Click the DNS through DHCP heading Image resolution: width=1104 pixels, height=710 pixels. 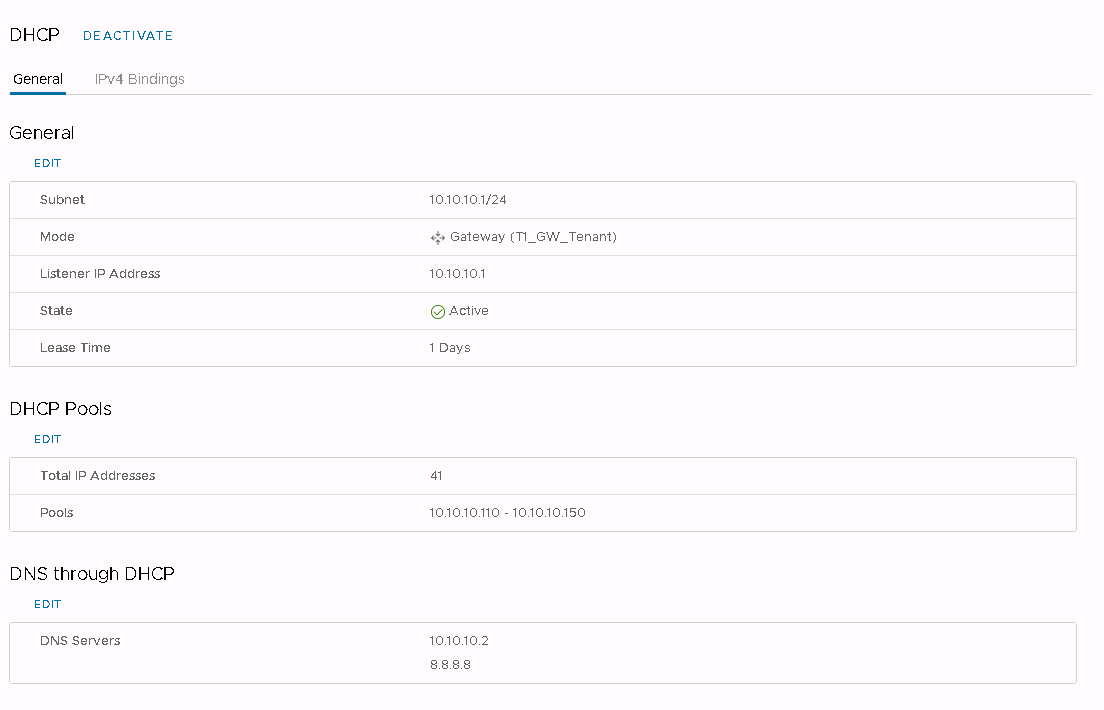point(92,574)
